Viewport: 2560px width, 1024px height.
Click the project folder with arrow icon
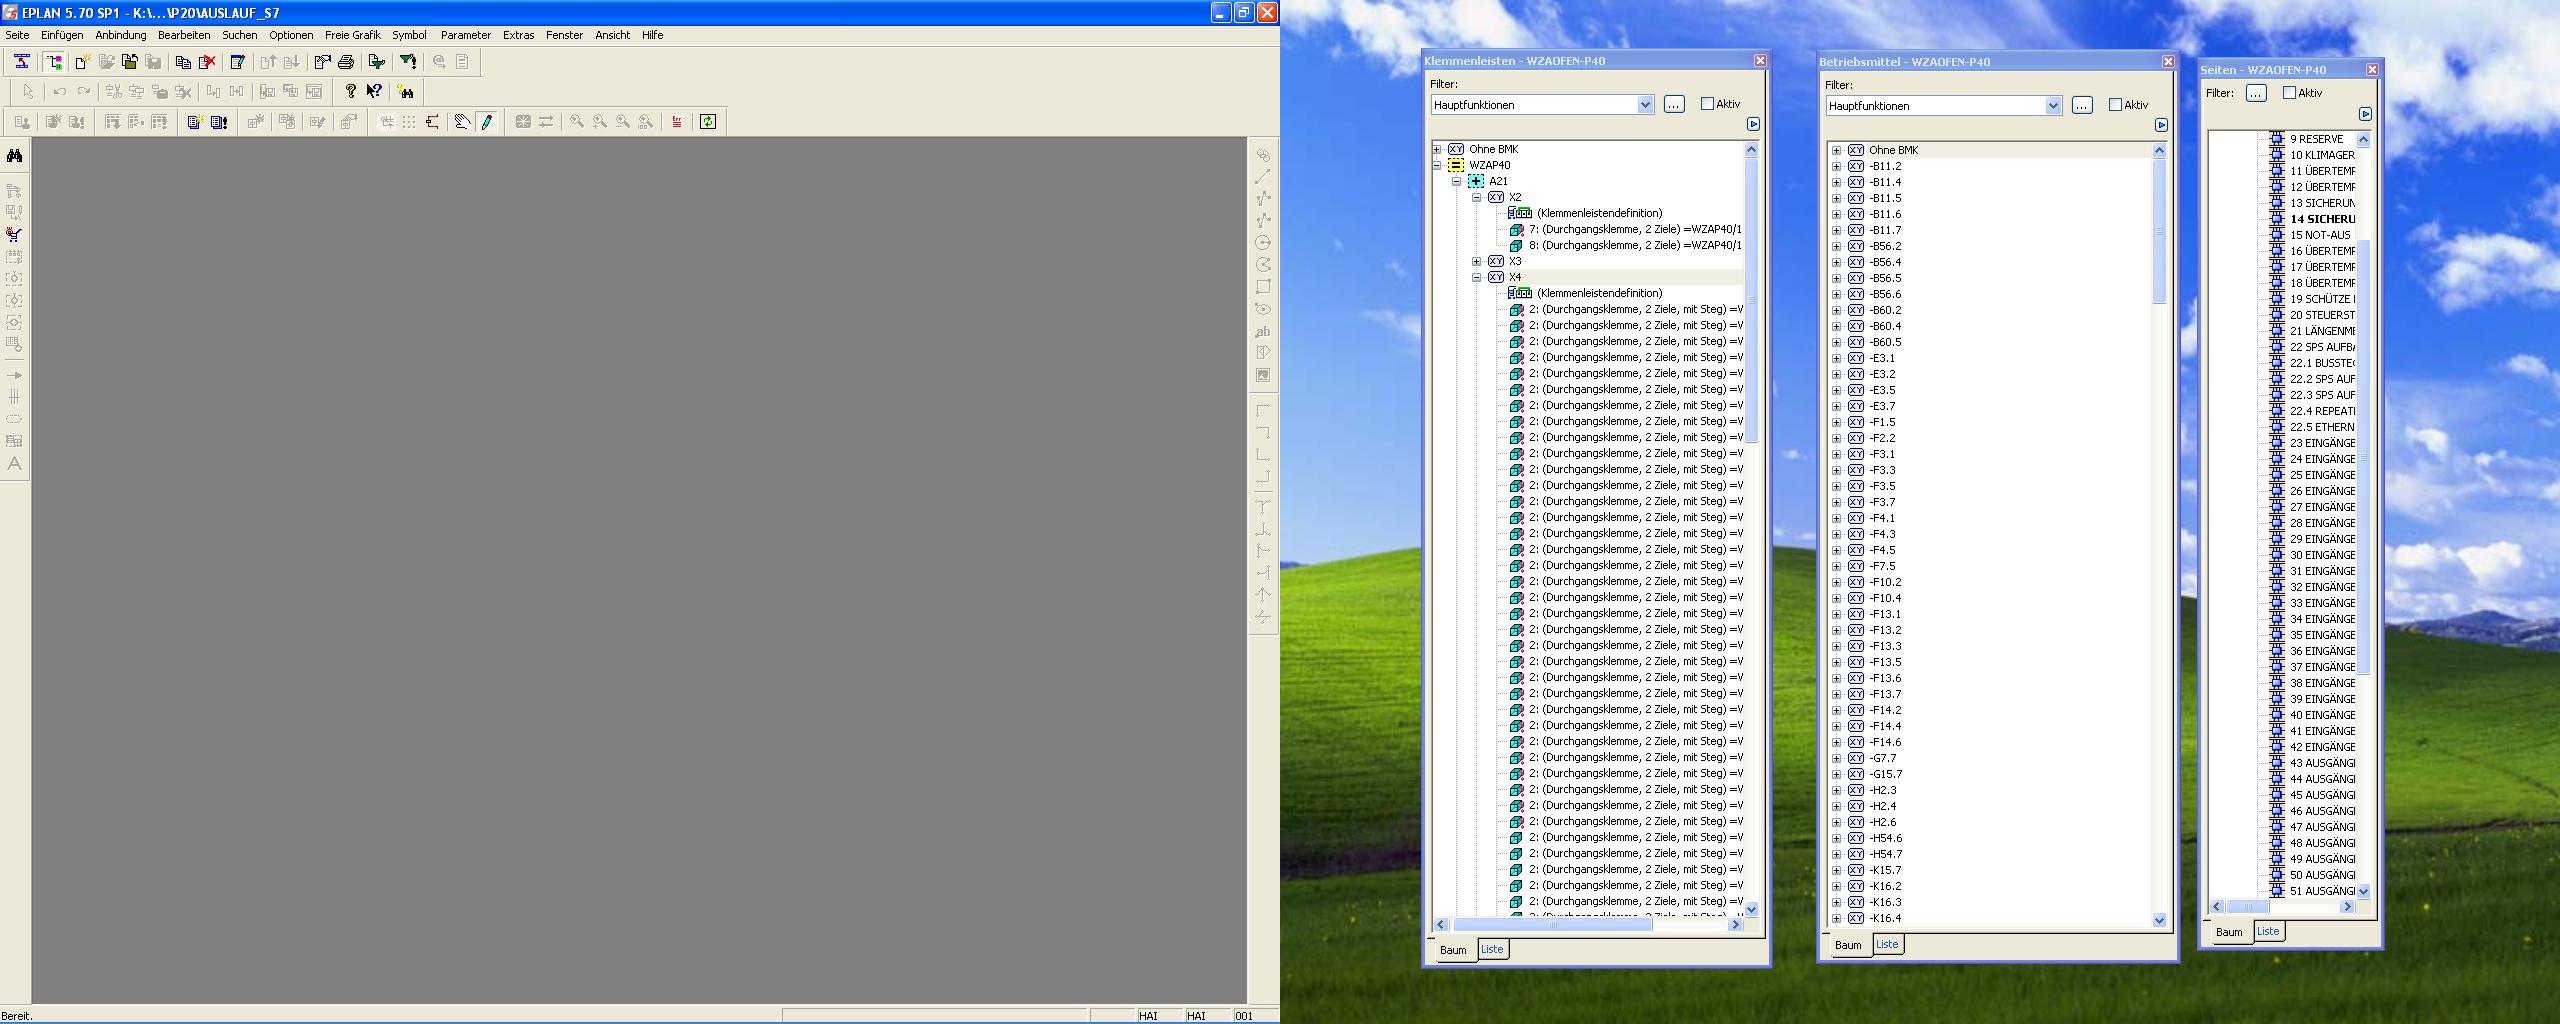click(129, 62)
